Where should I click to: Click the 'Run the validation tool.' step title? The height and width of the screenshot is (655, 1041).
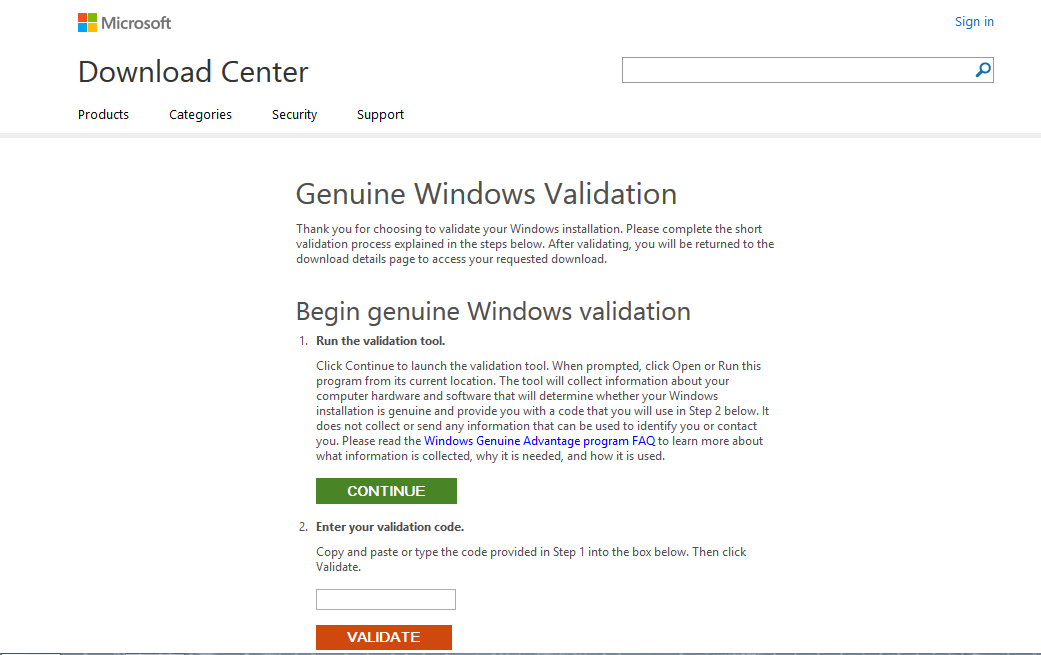click(x=380, y=340)
